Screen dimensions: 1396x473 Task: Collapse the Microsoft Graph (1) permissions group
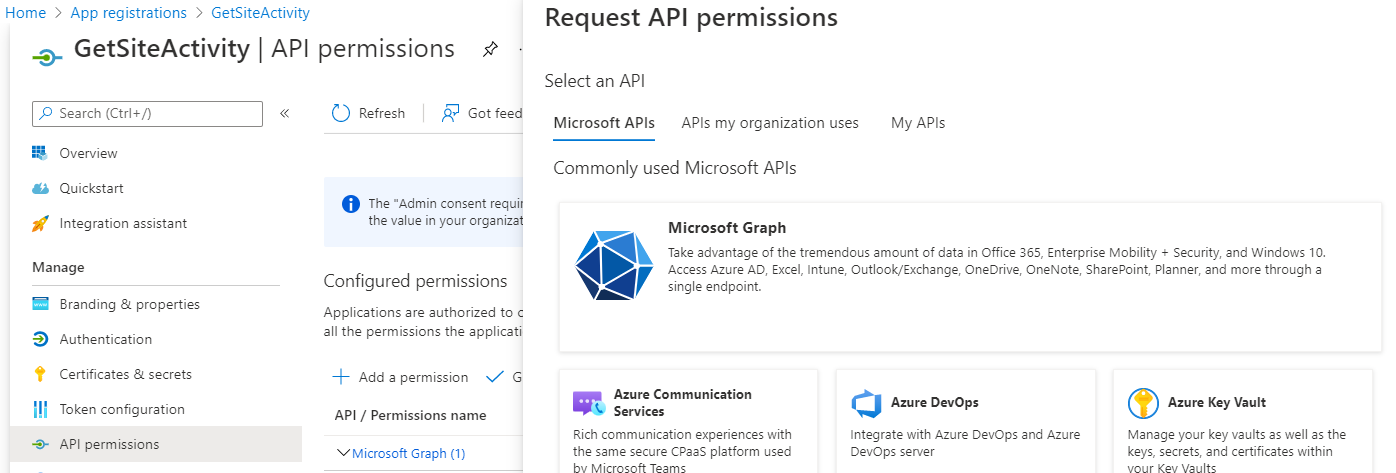tap(343, 453)
